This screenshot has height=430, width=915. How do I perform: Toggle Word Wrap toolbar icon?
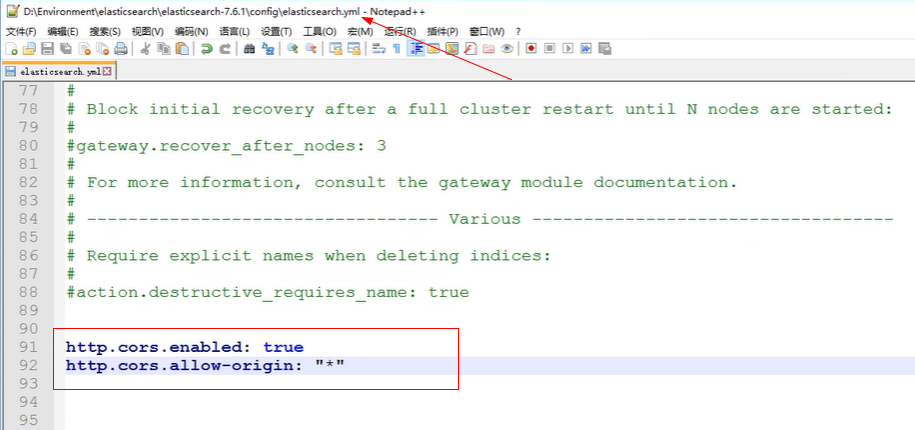[x=379, y=49]
